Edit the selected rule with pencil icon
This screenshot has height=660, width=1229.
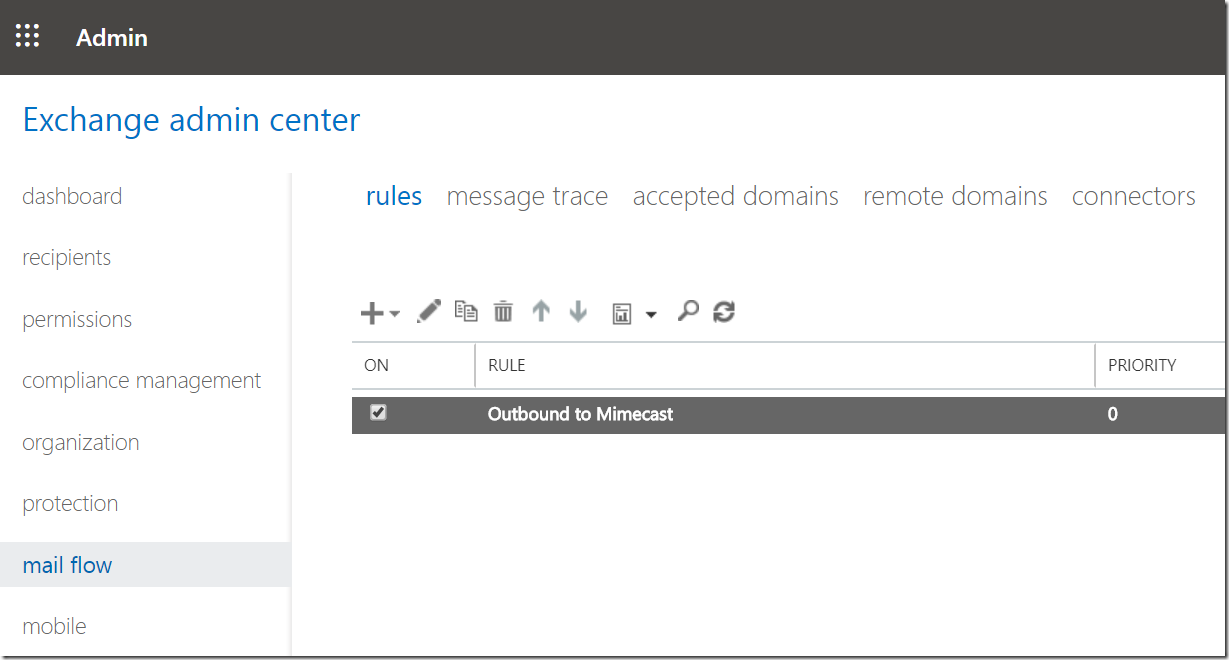point(428,311)
